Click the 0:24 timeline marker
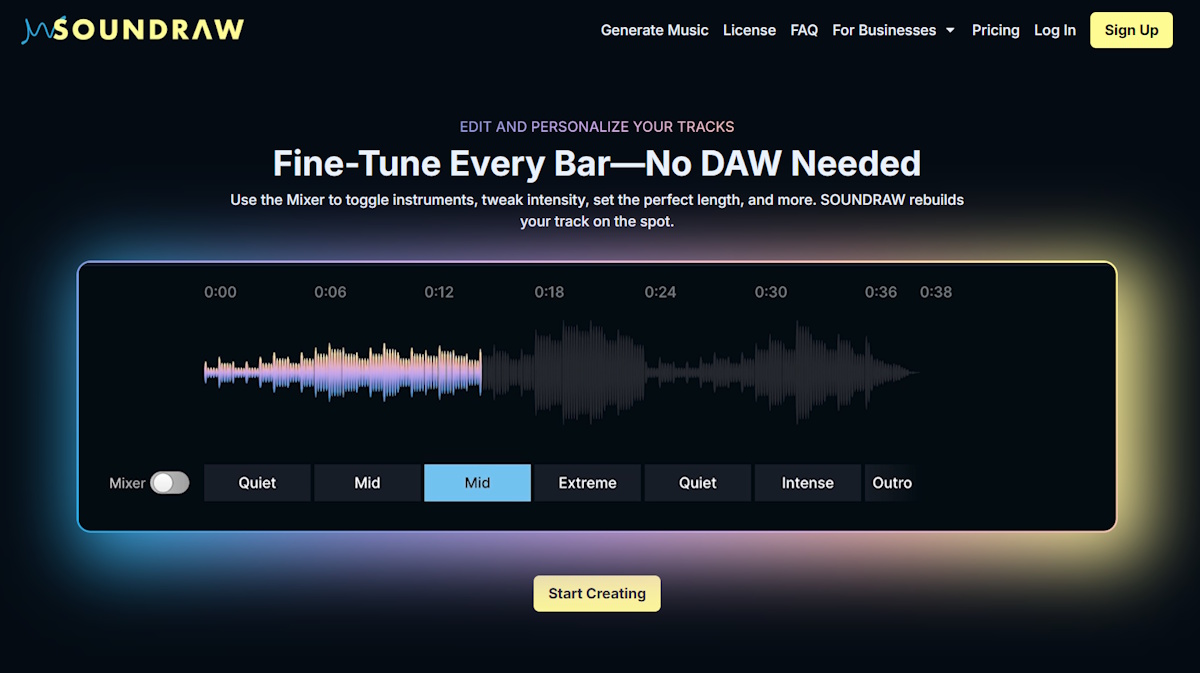The height and width of the screenshot is (673, 1200). point(660,292)
